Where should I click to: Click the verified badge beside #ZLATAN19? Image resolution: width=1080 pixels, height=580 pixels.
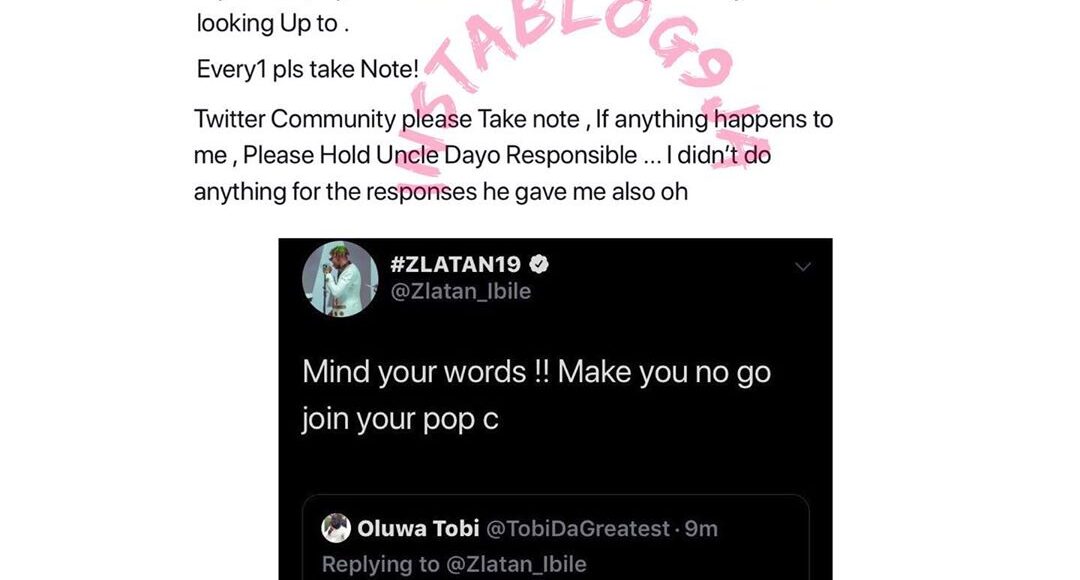pos(539,264)
